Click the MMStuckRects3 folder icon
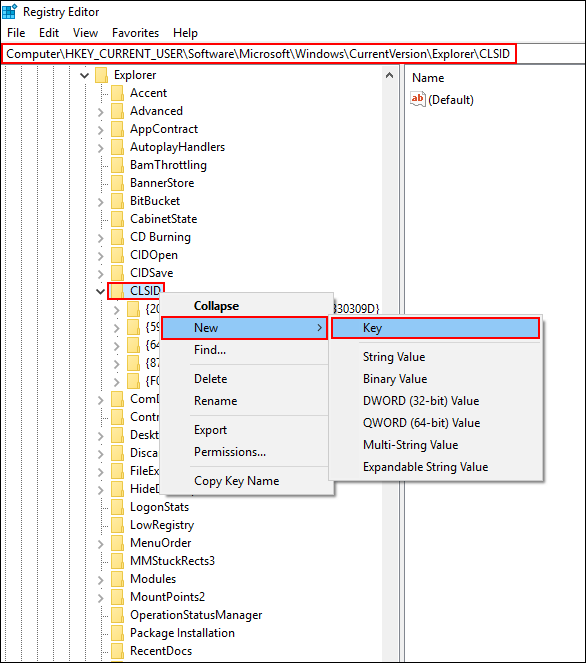This screenshot has width=586, height=663. [117, 561]
